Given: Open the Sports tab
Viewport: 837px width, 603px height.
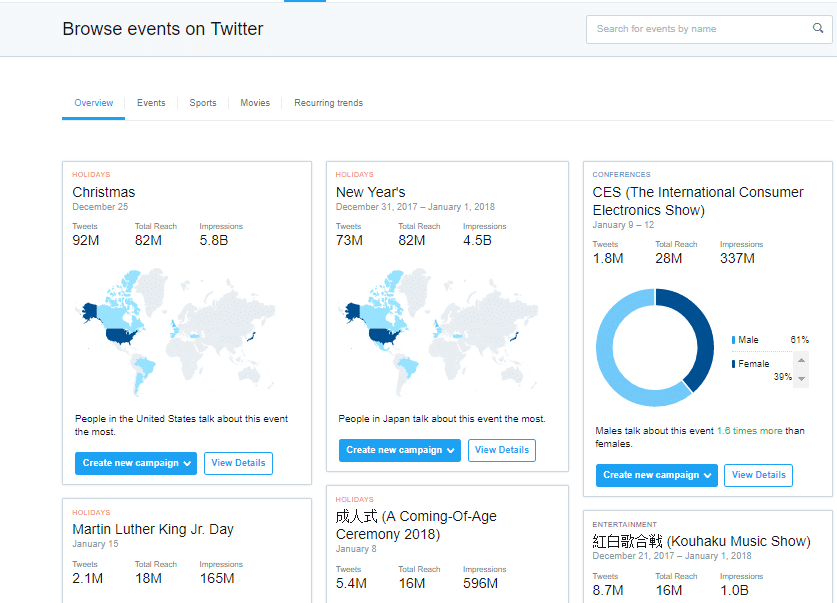Looking at the screenshot, I should point(203,103).
